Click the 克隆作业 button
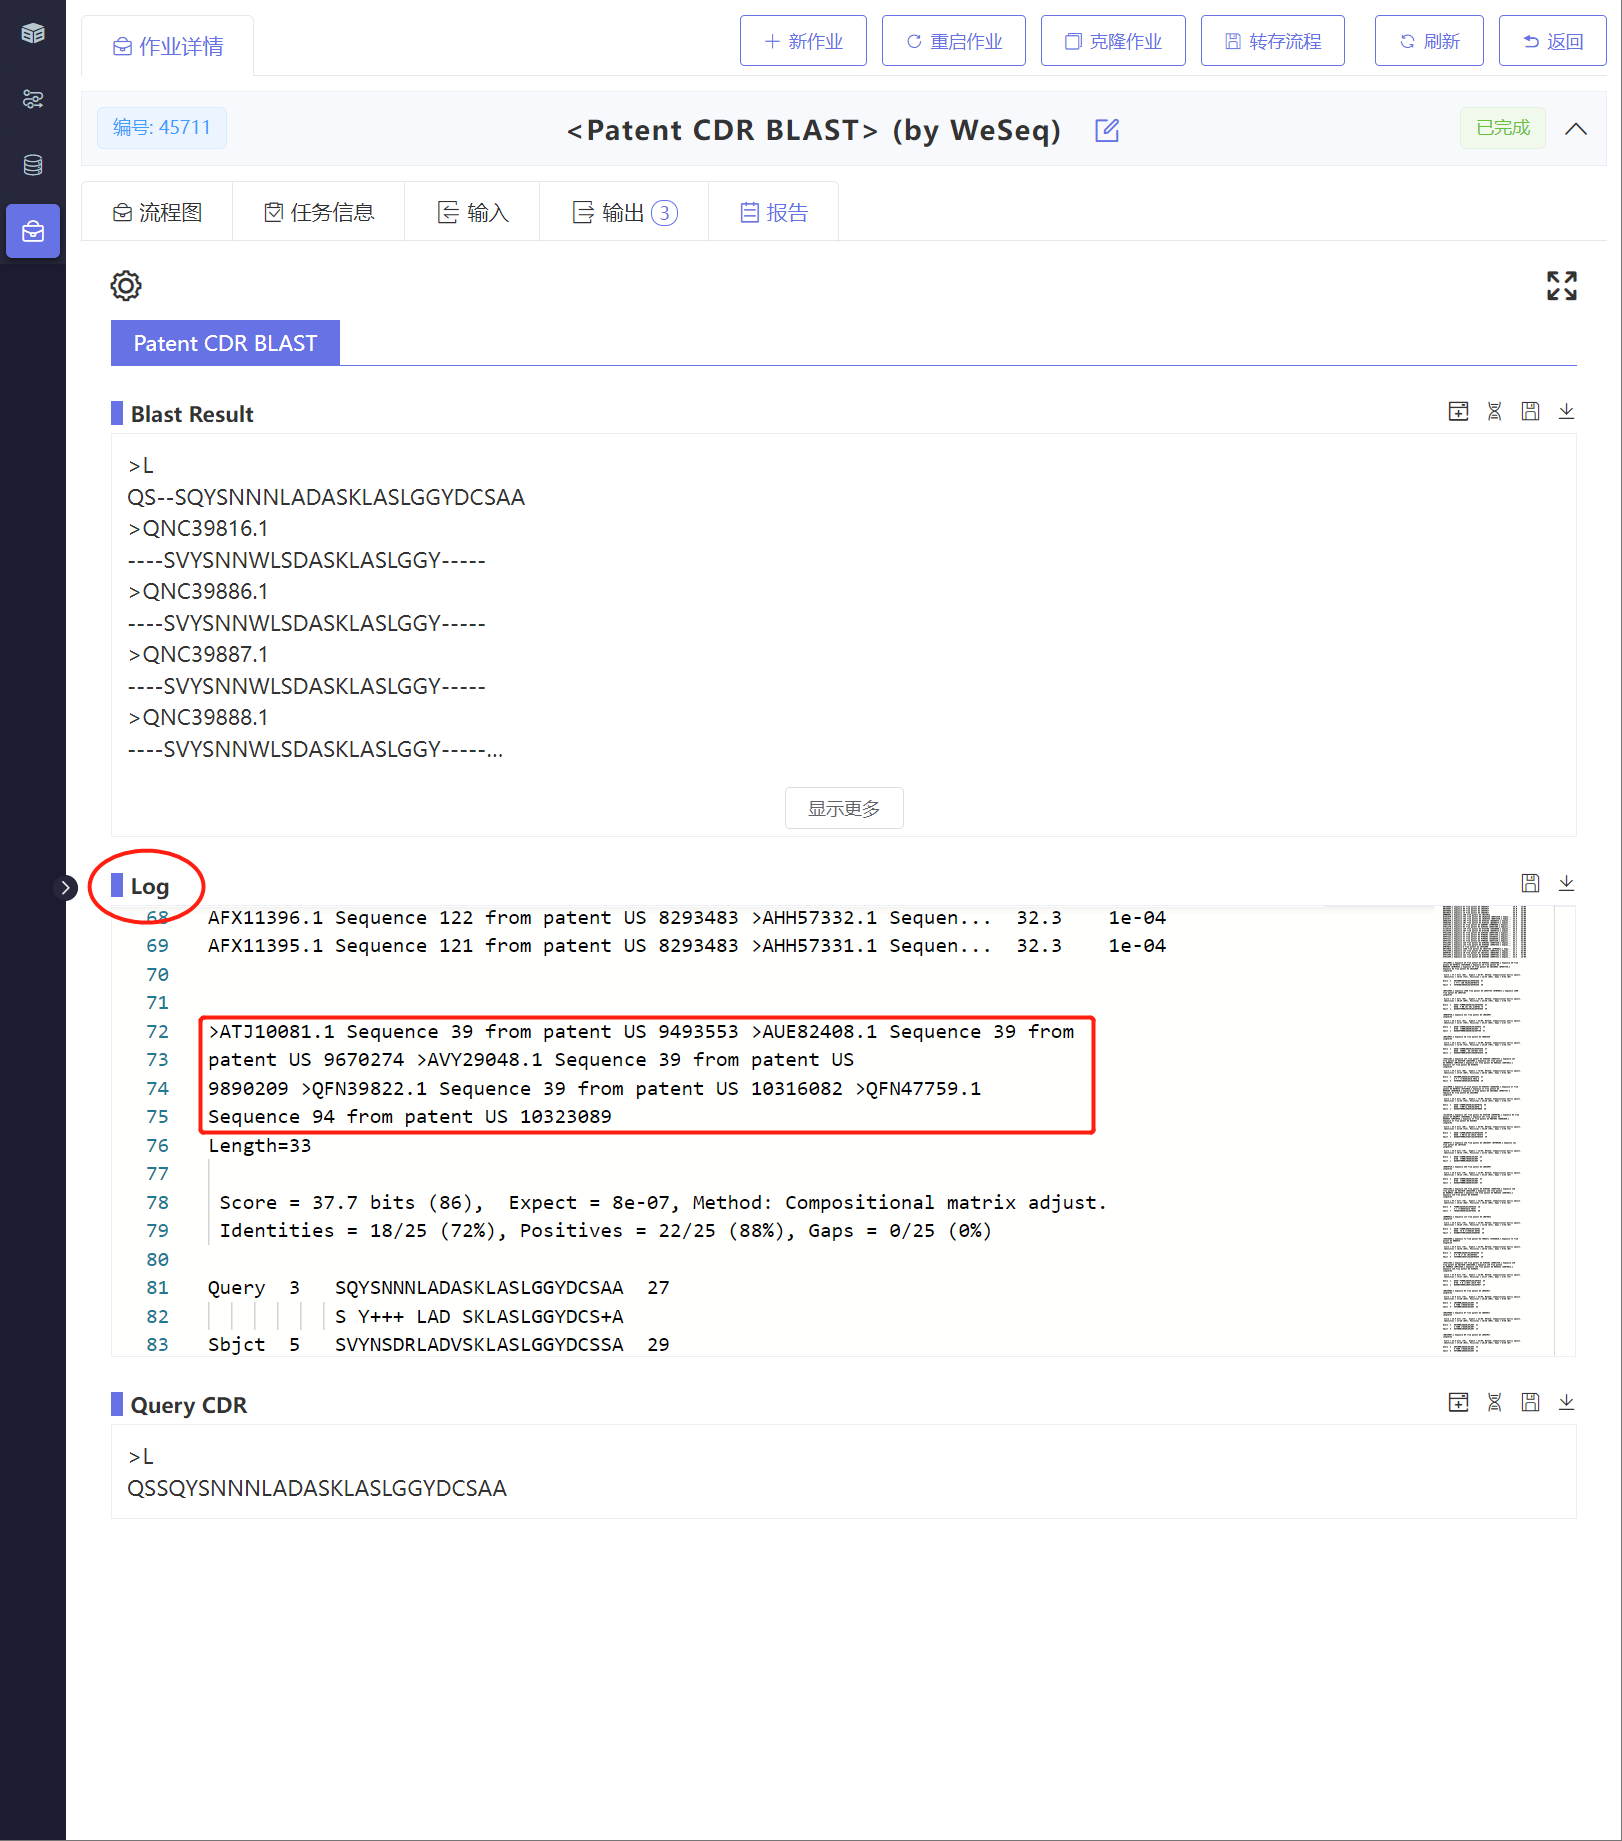This screenshot has height=1841, width=1622. [1113, 41]
